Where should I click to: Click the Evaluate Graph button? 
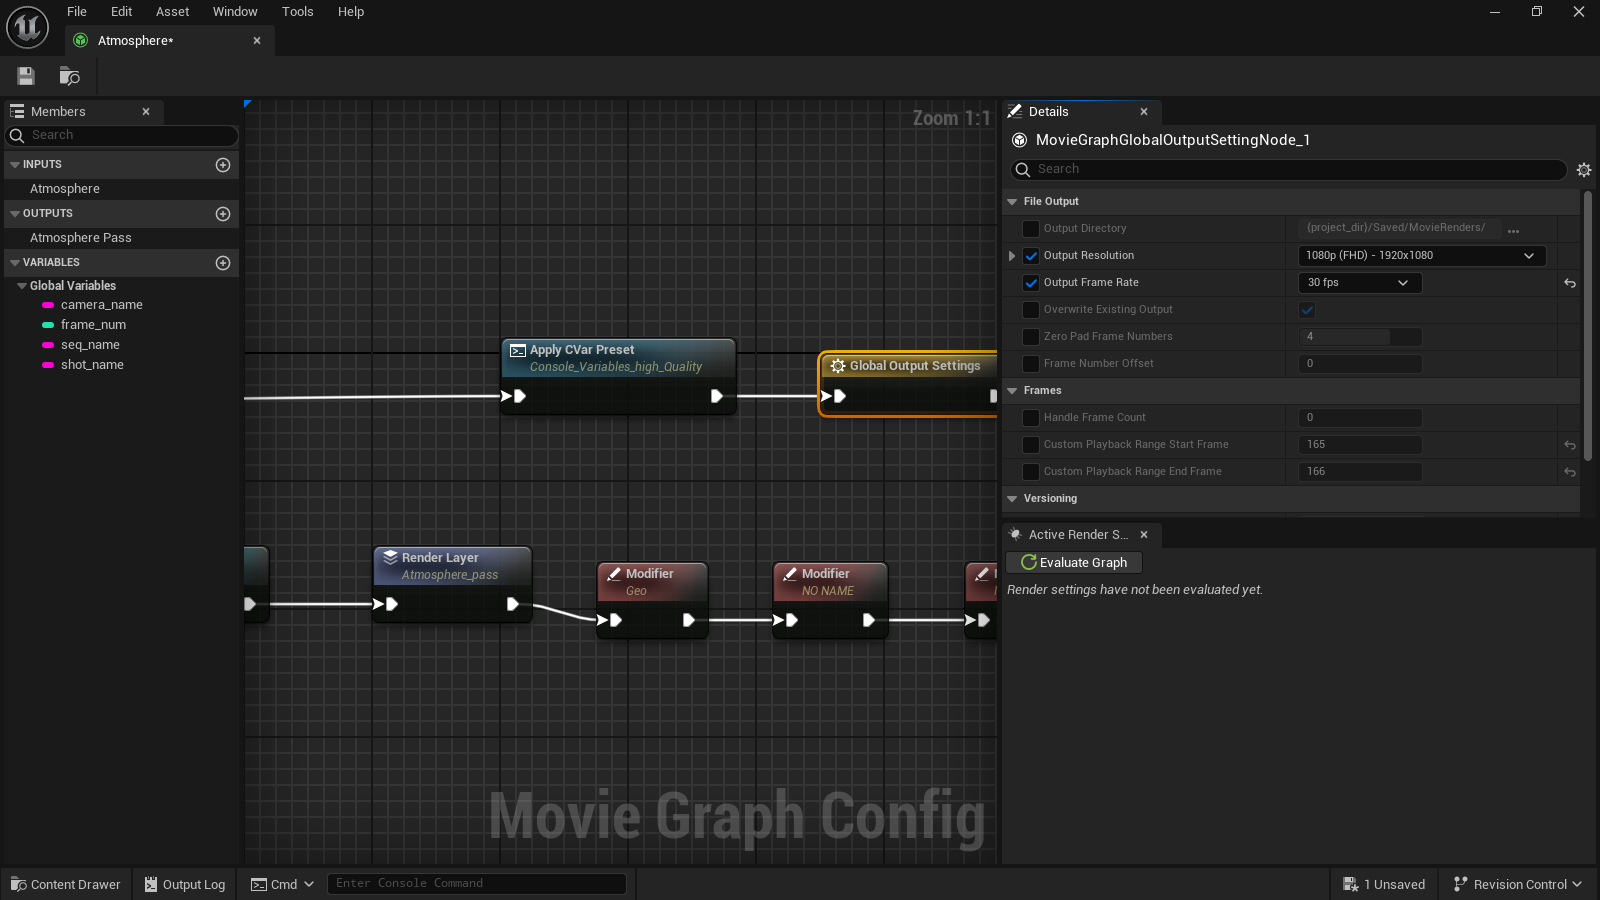[x=1074, y=563]
